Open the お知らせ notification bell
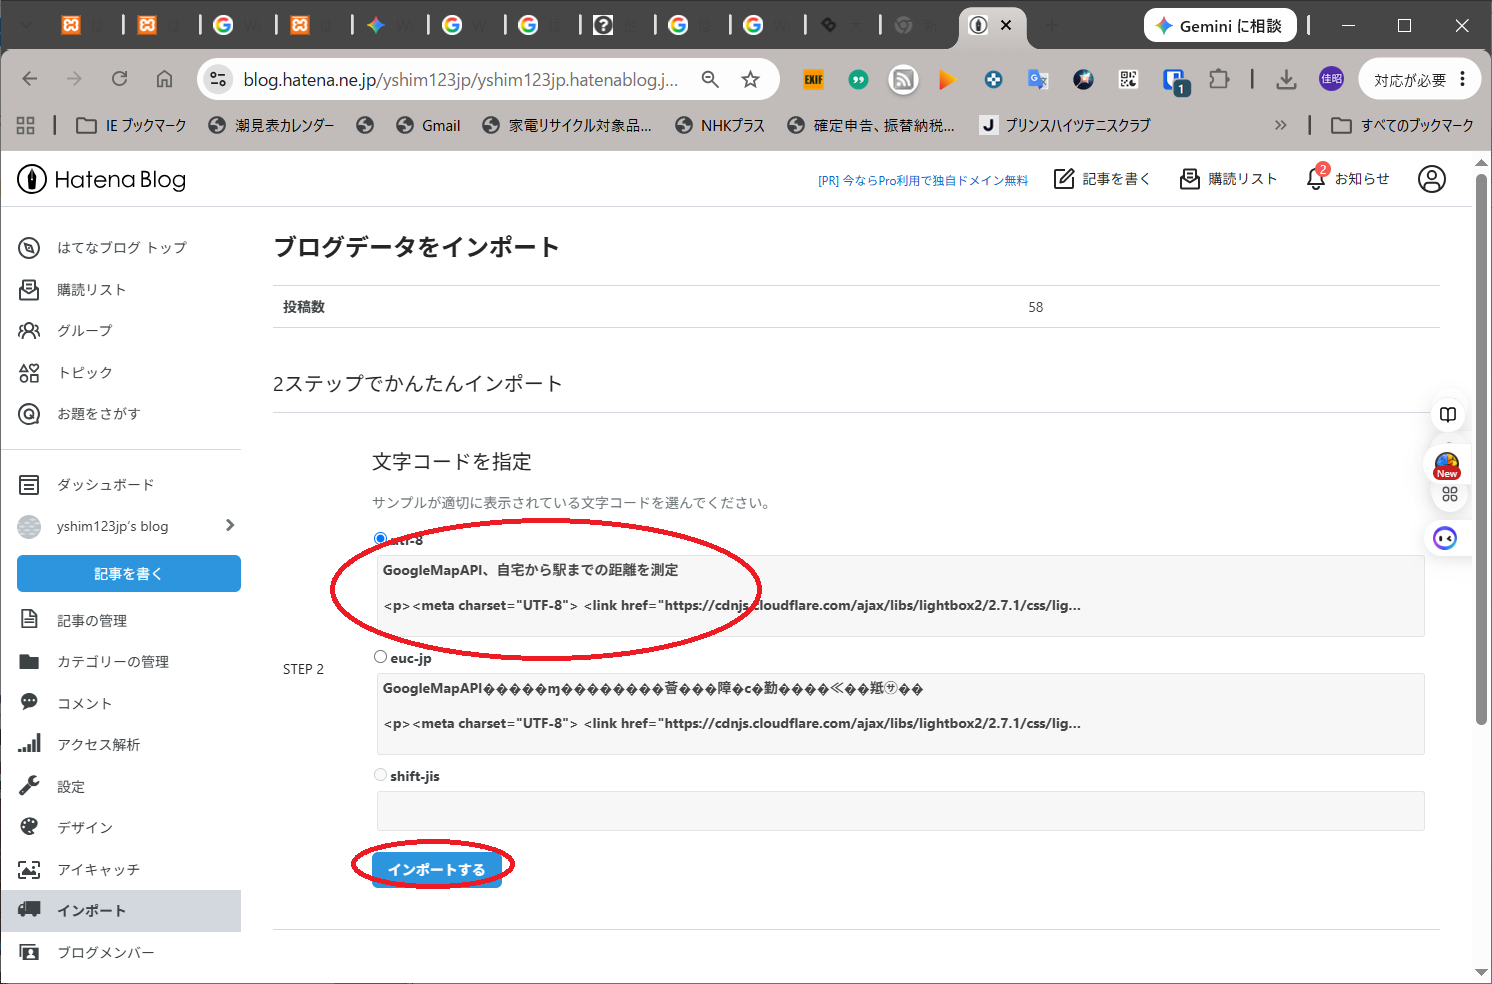 1348,178
